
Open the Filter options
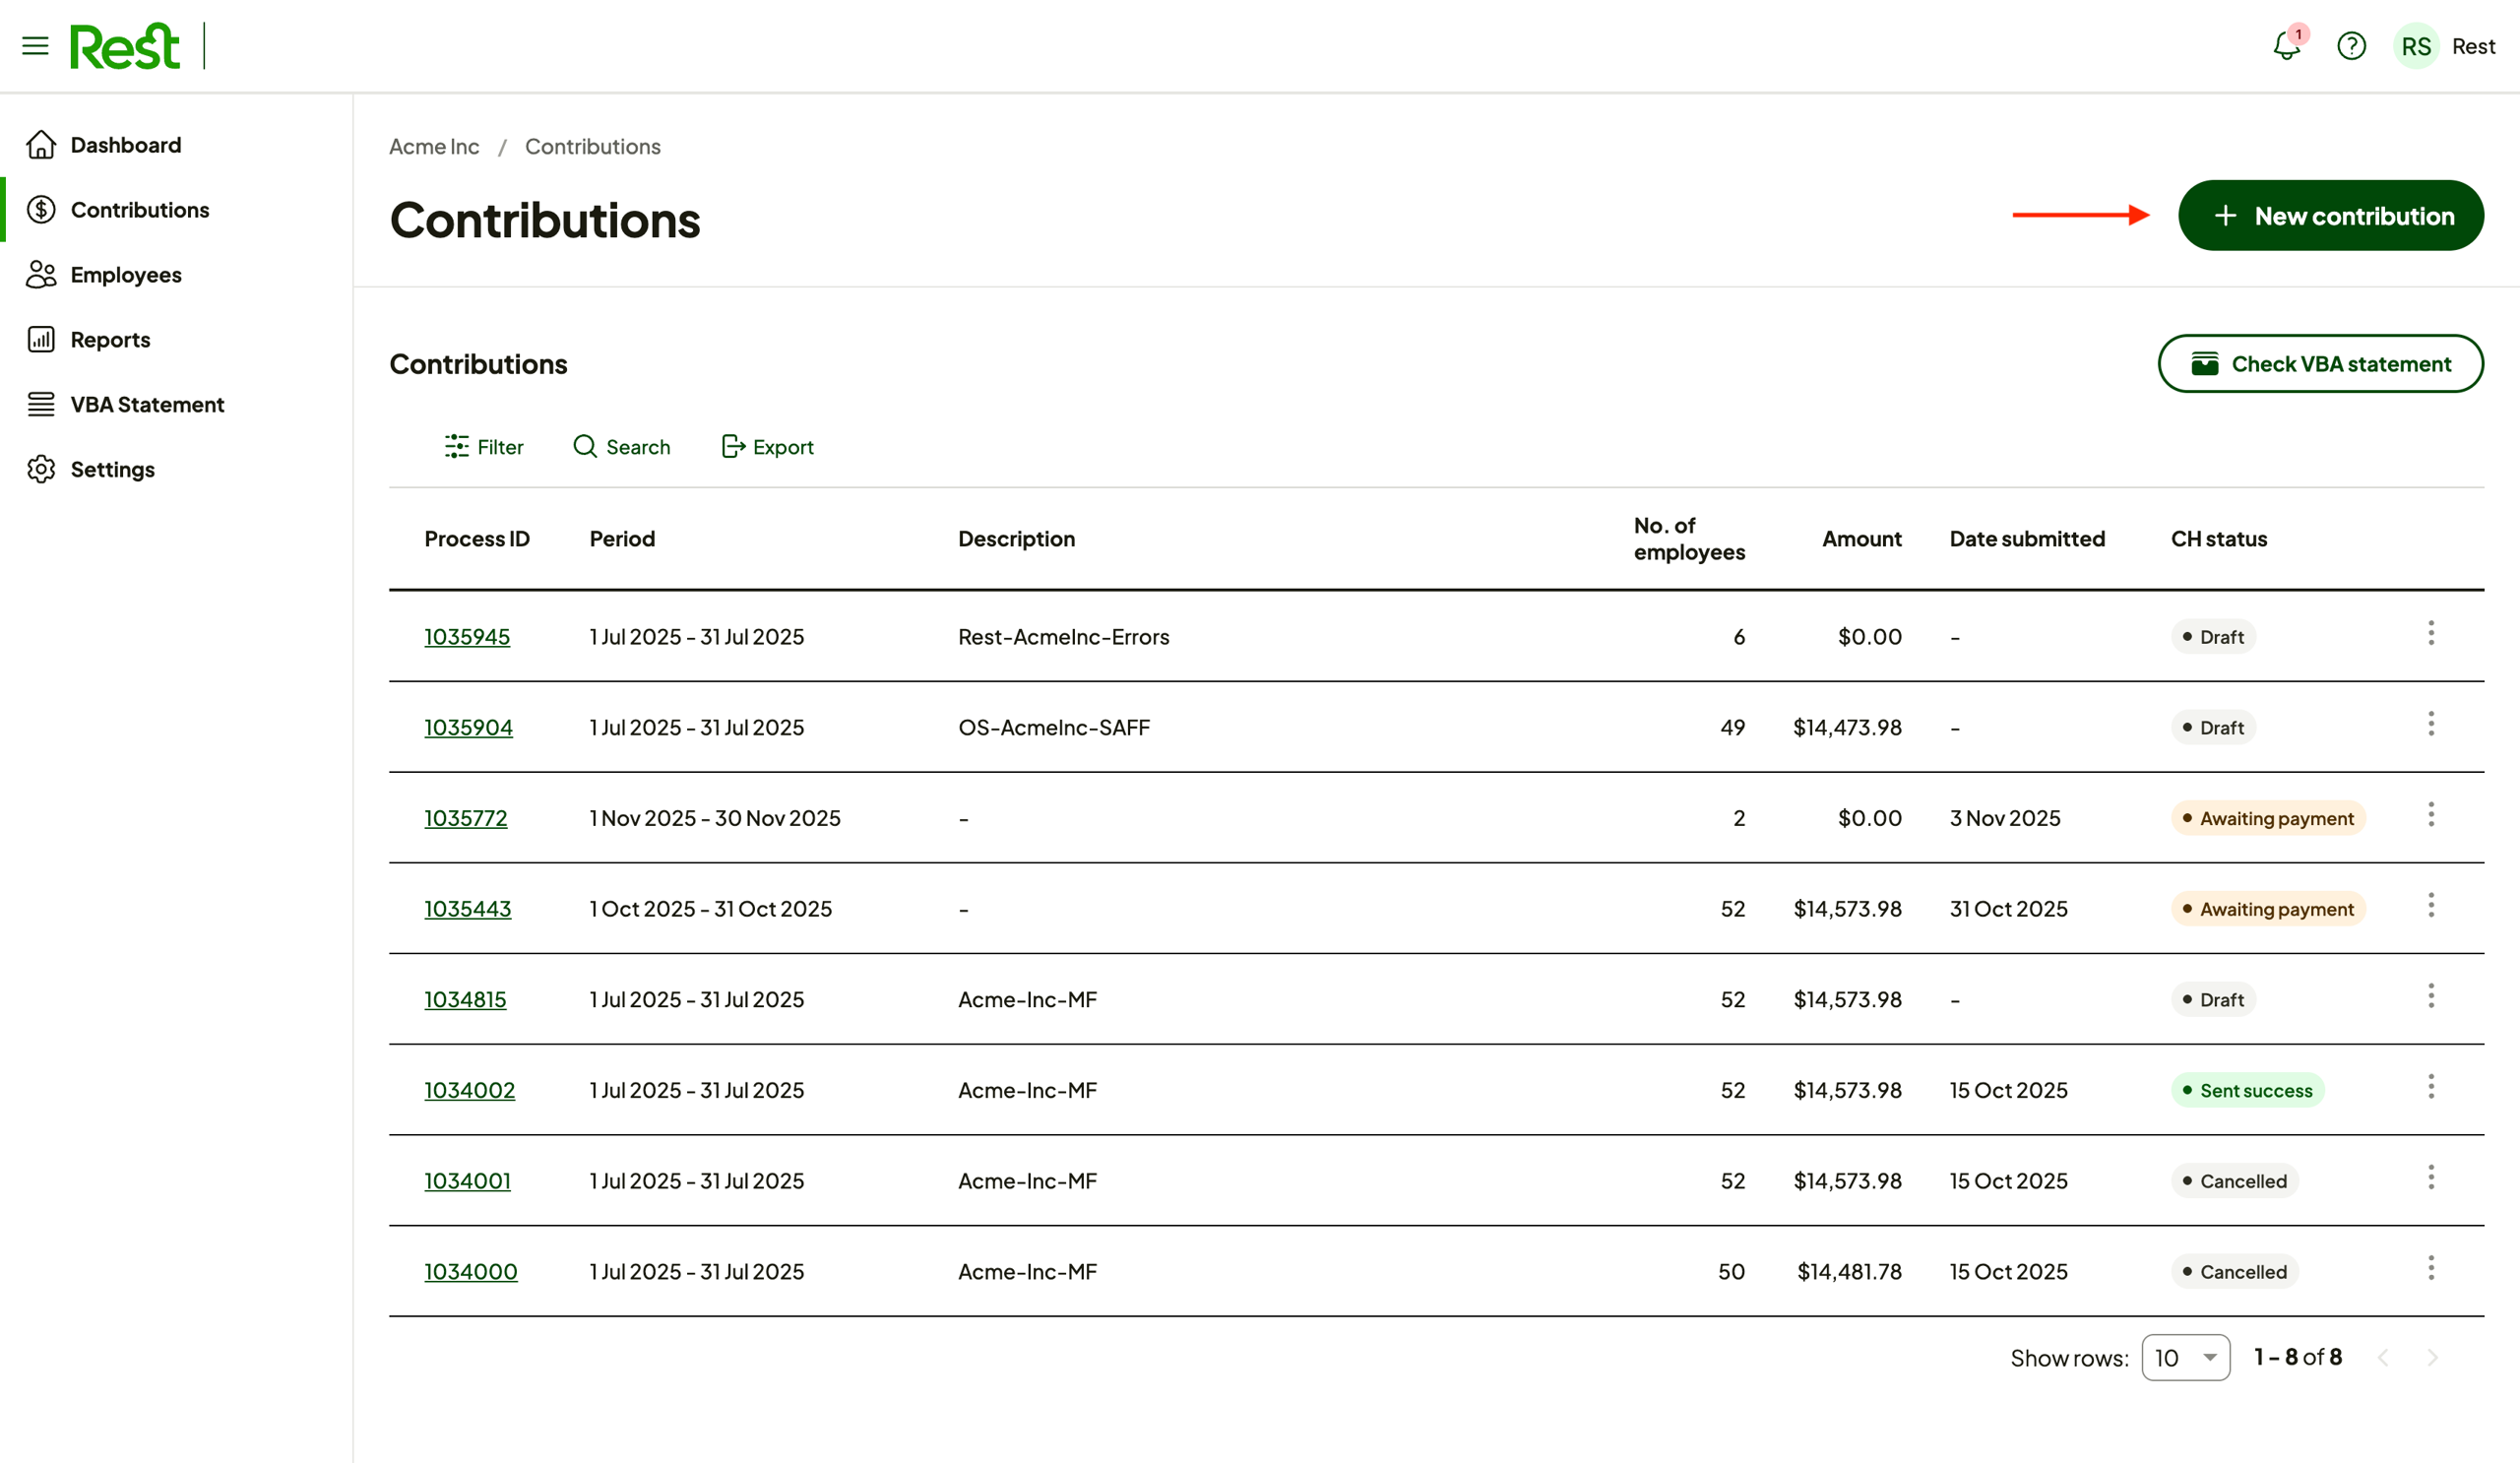pos(484,447)
